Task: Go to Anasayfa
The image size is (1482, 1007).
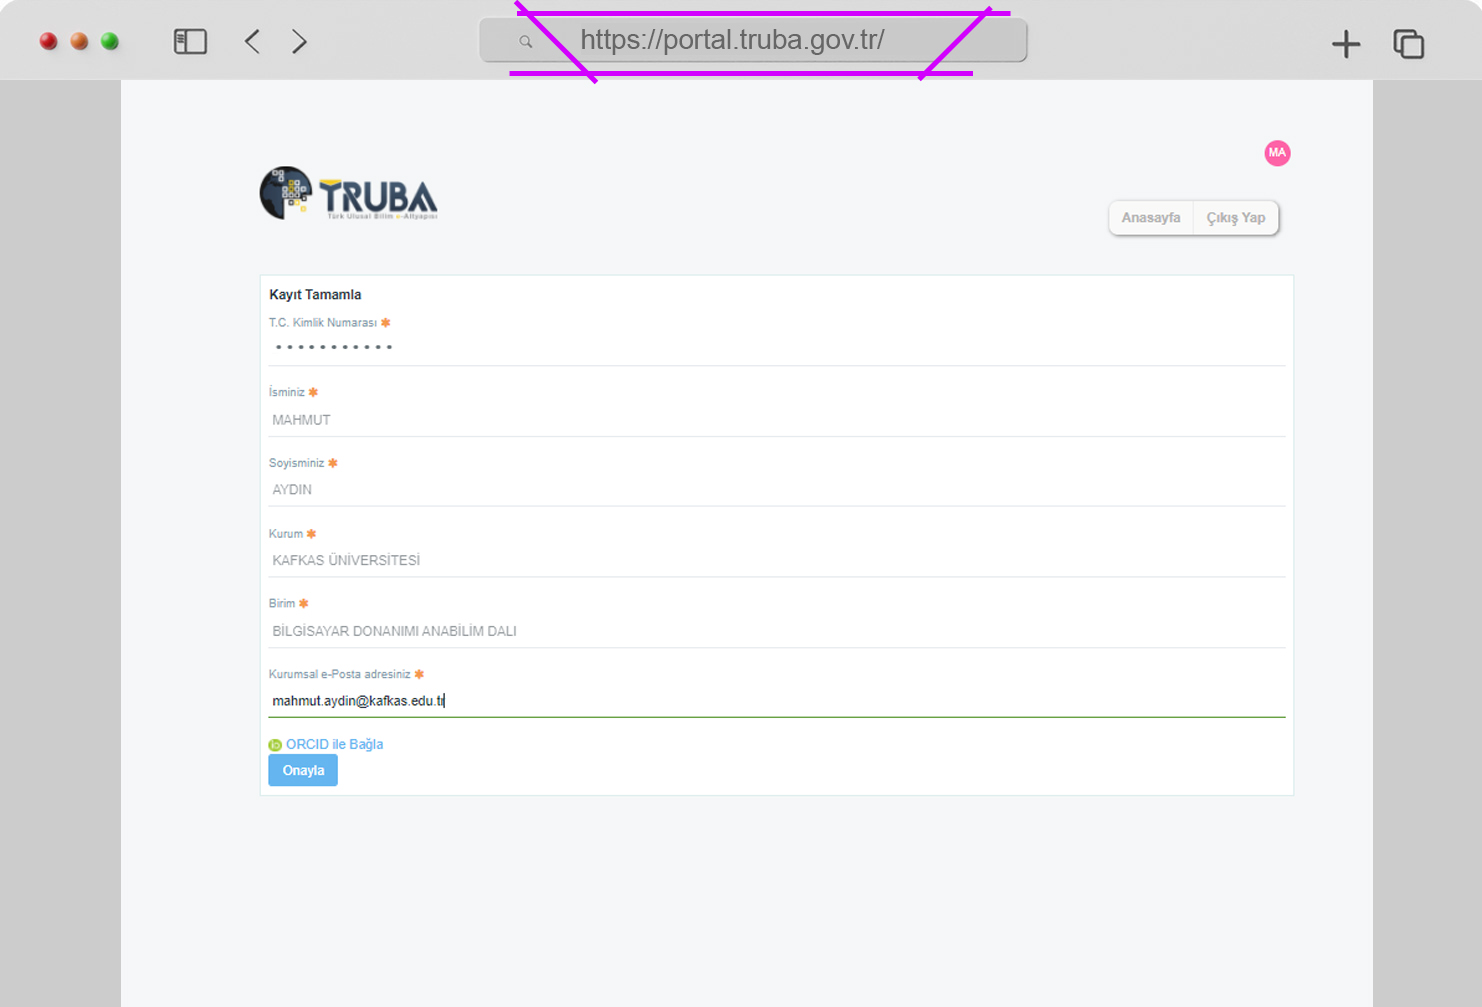Action: (1151, 218)
